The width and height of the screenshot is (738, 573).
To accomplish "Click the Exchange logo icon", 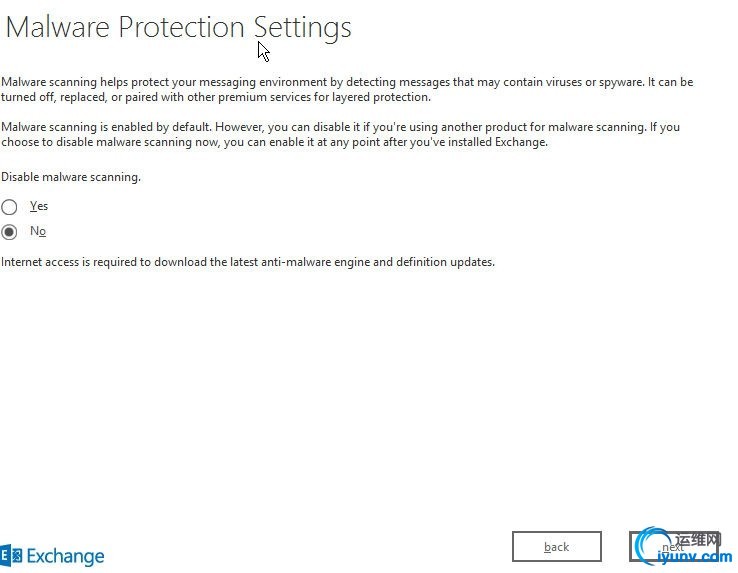I will [11, 556].
